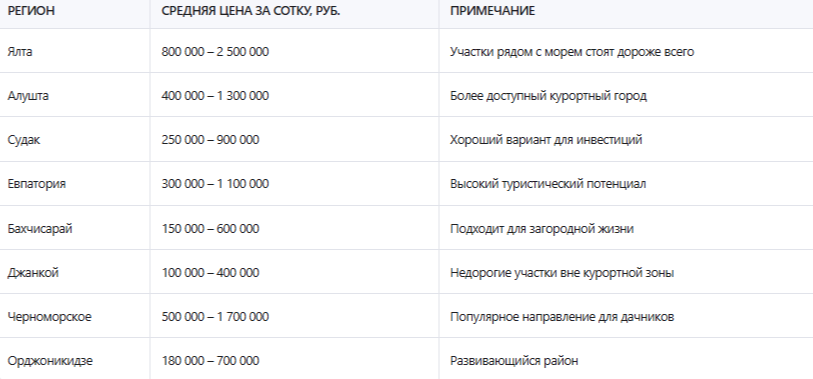Click the price 800 000 – 2 500 000

pyautogui.click(x=215, y=52)
